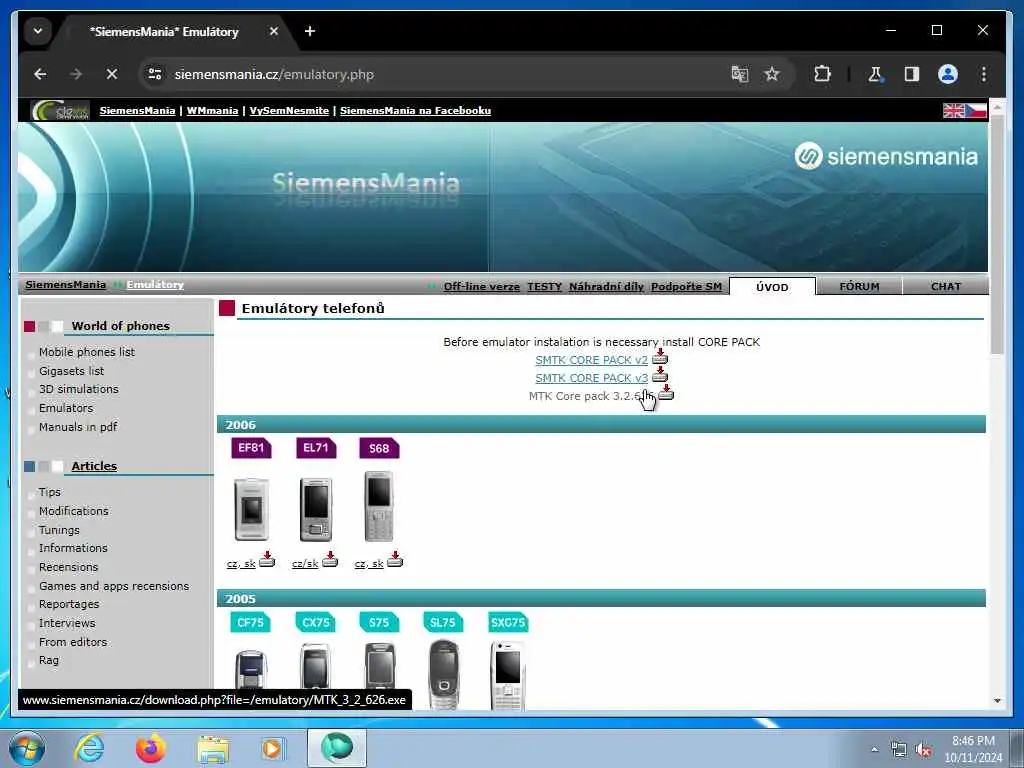Viewport: 1024px width, 768px height.
Task: Bookmark this page with the star icon
Action: point(772,74)
